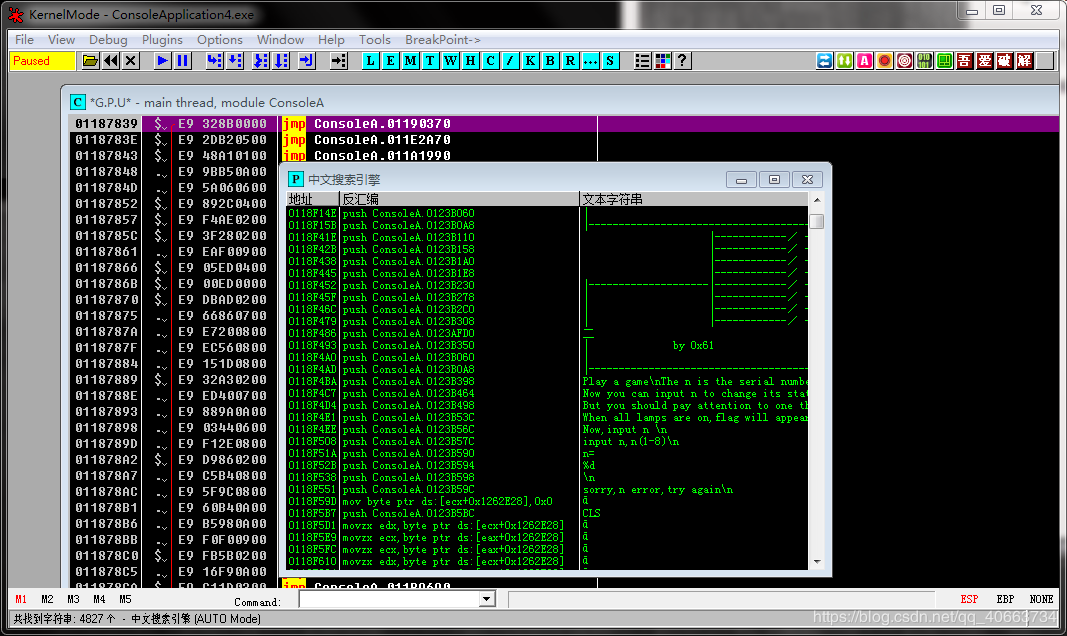
Task: Open help with the question mark icon
Action: pyautogui.click(x=683, y=61)
